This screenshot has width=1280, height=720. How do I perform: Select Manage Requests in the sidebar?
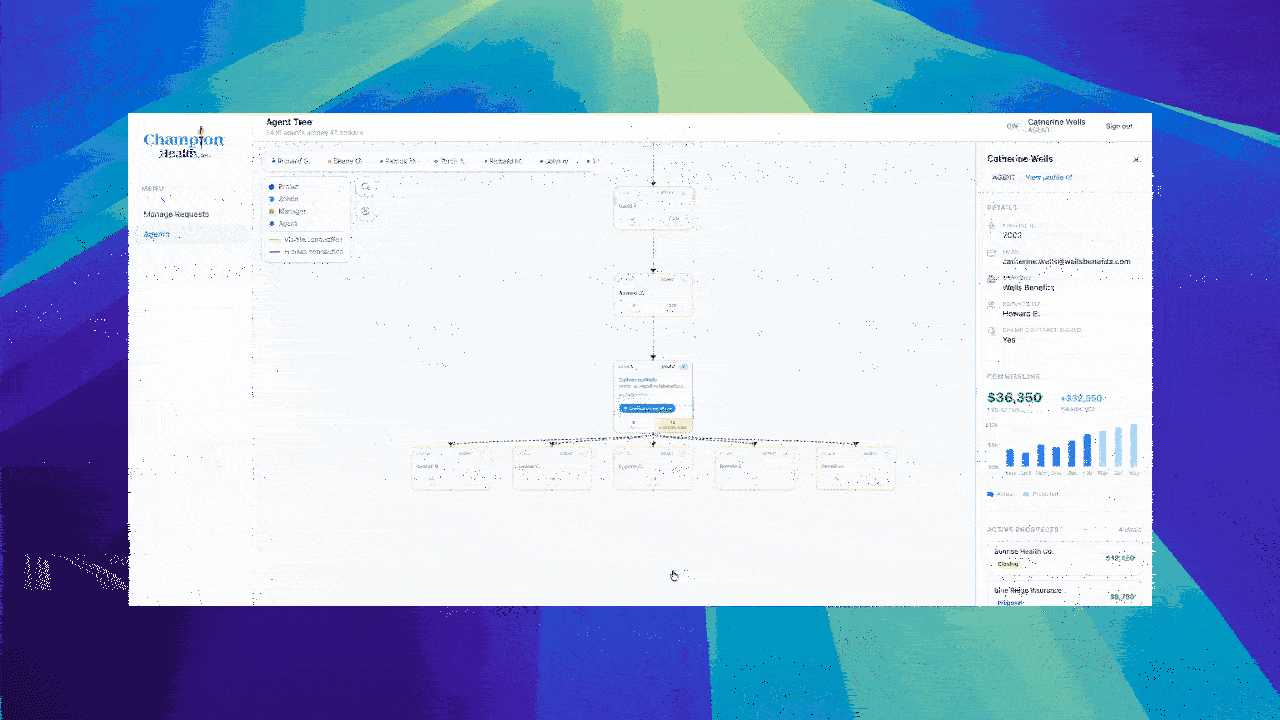click(176, 214)
